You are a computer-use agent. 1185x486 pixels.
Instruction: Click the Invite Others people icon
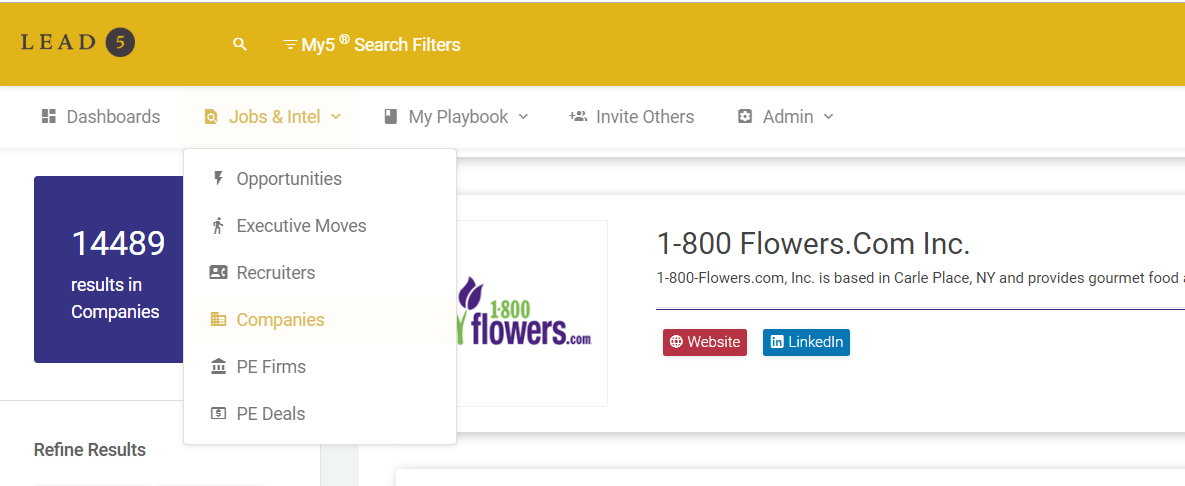coord(578,116)
